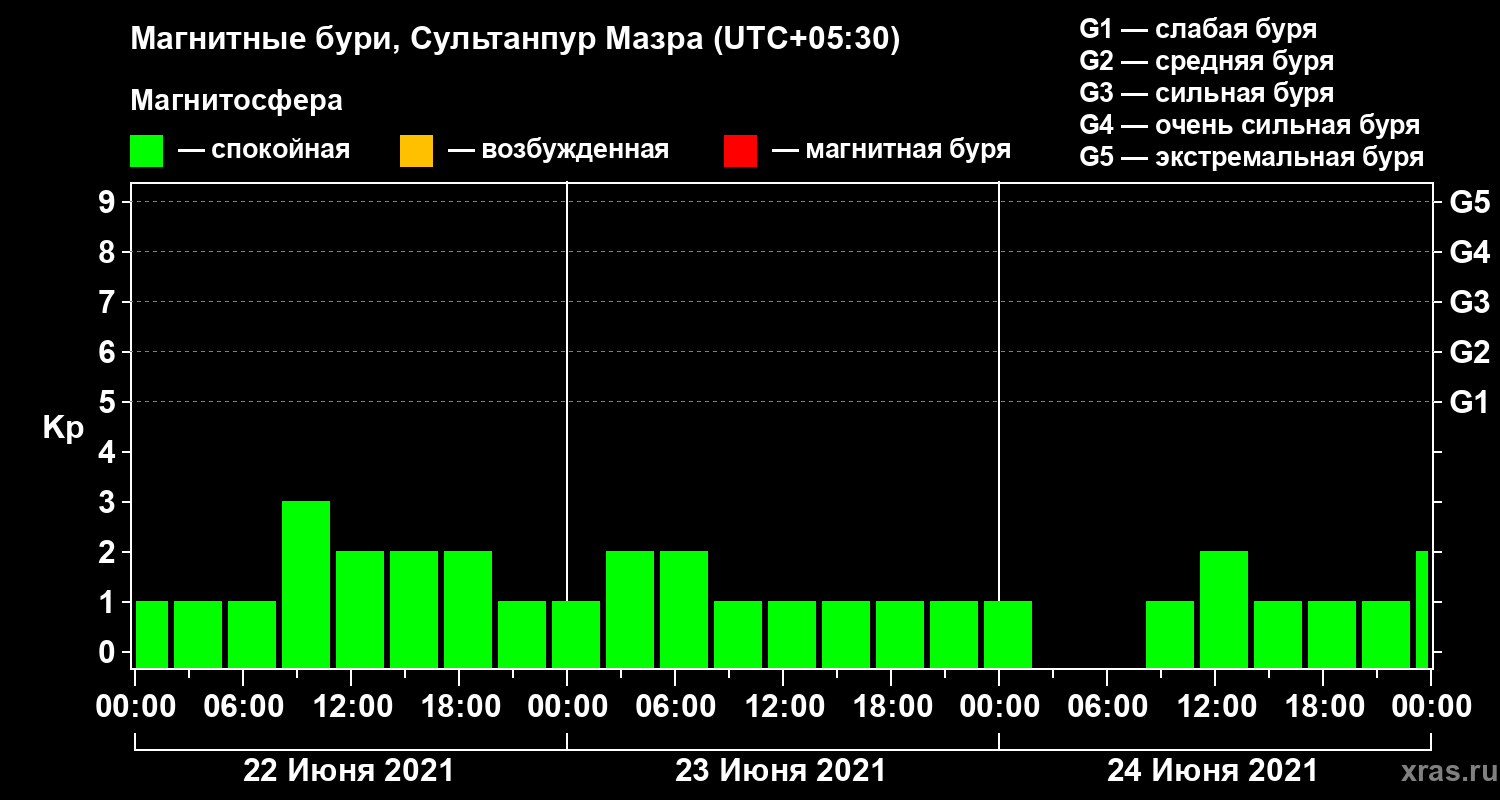The height and width of the screenshot is (800, 1500).
Task: Click the '— спокойная' legend label
Action: pos(264,151)
